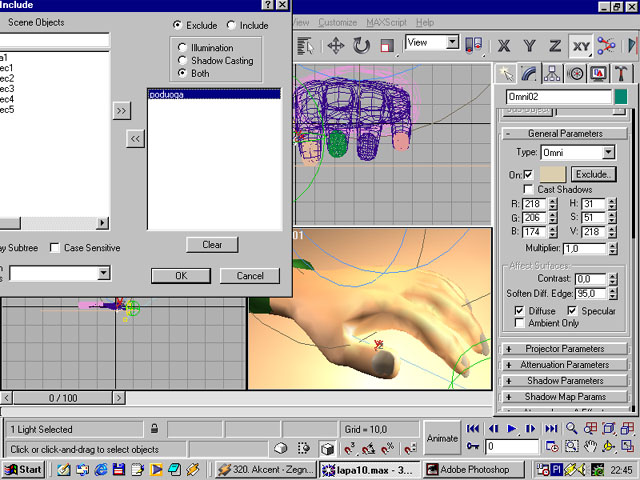
Task: Restrict transform to the X axis
Action: coord(504,45)
